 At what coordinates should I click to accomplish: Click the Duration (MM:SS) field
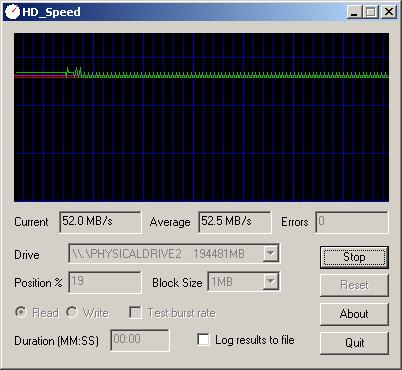coord(140,340)
